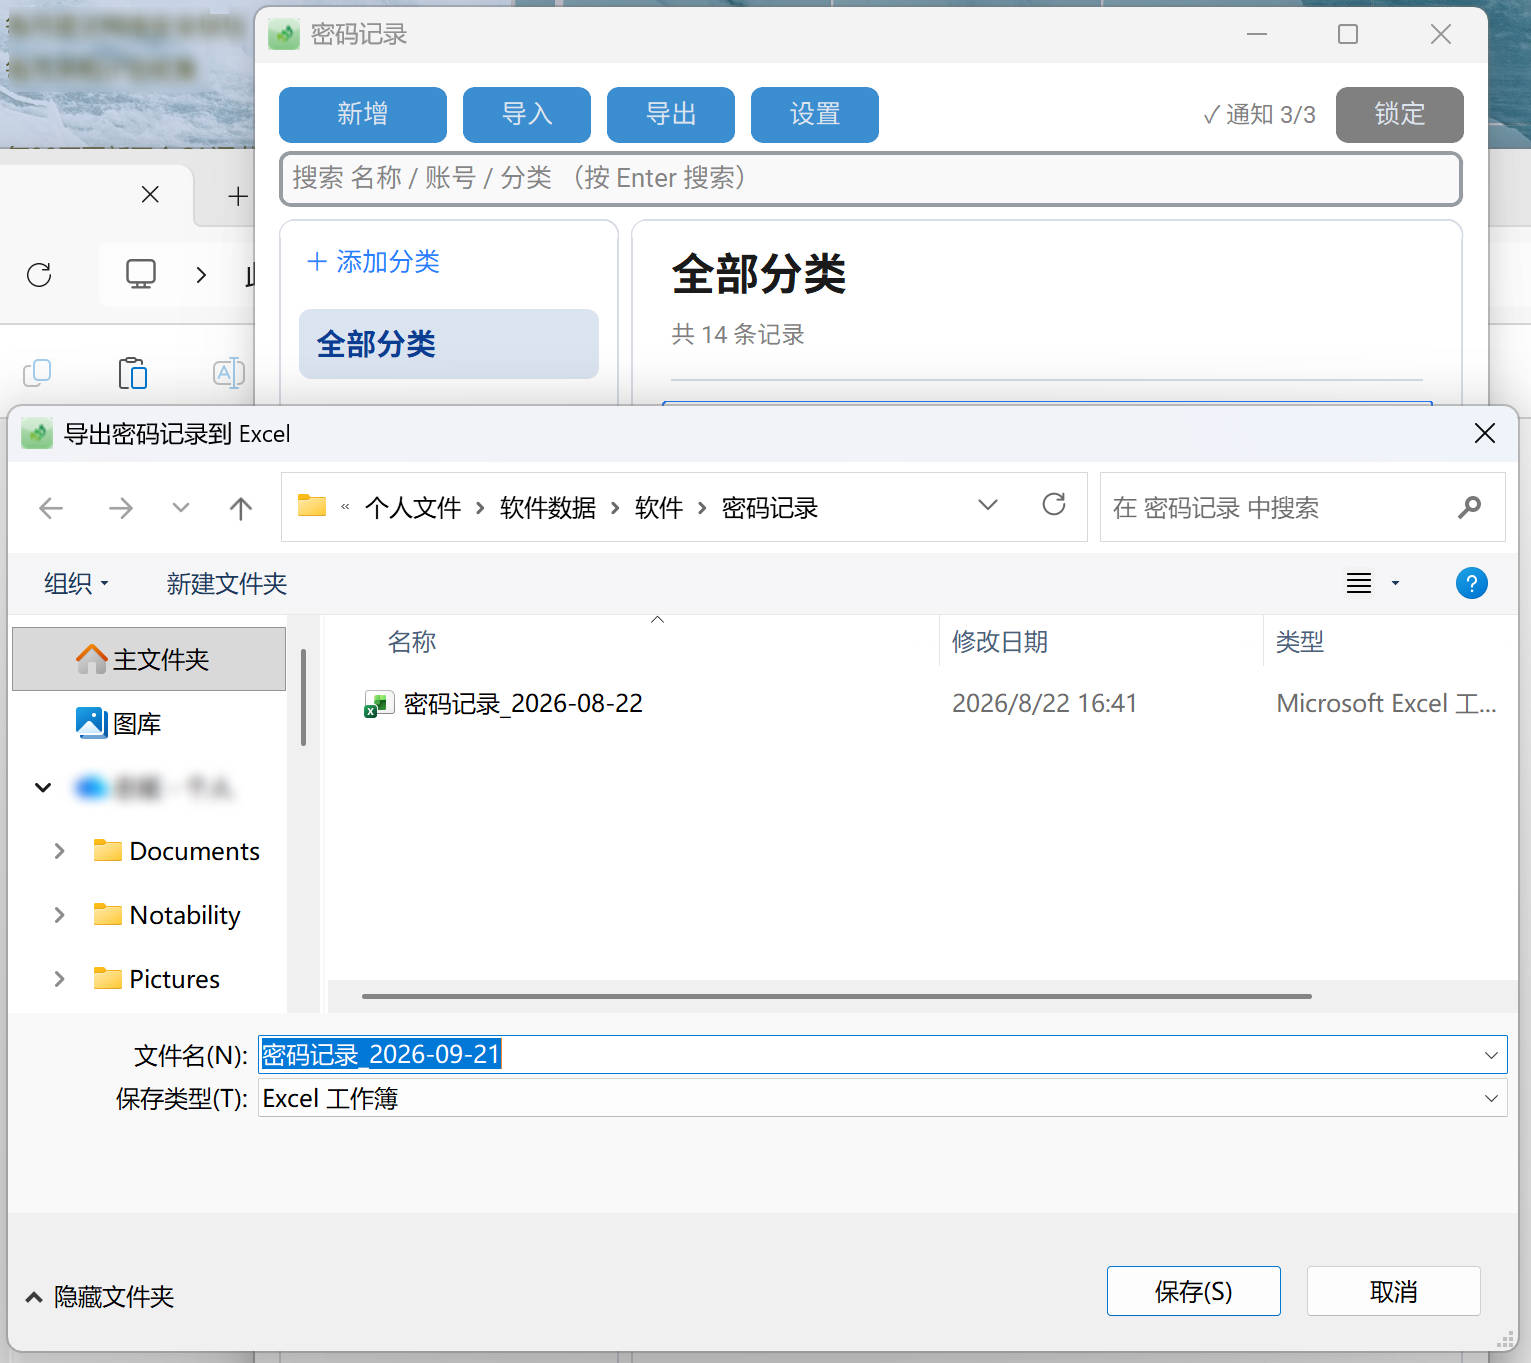Click 添加分类 link in 密码记录 window

(373, 262)
